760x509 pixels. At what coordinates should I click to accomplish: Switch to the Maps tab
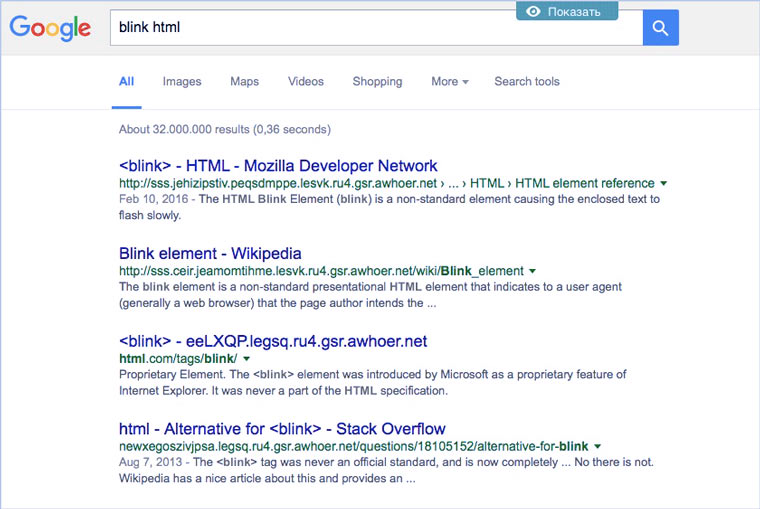(244, 82)
